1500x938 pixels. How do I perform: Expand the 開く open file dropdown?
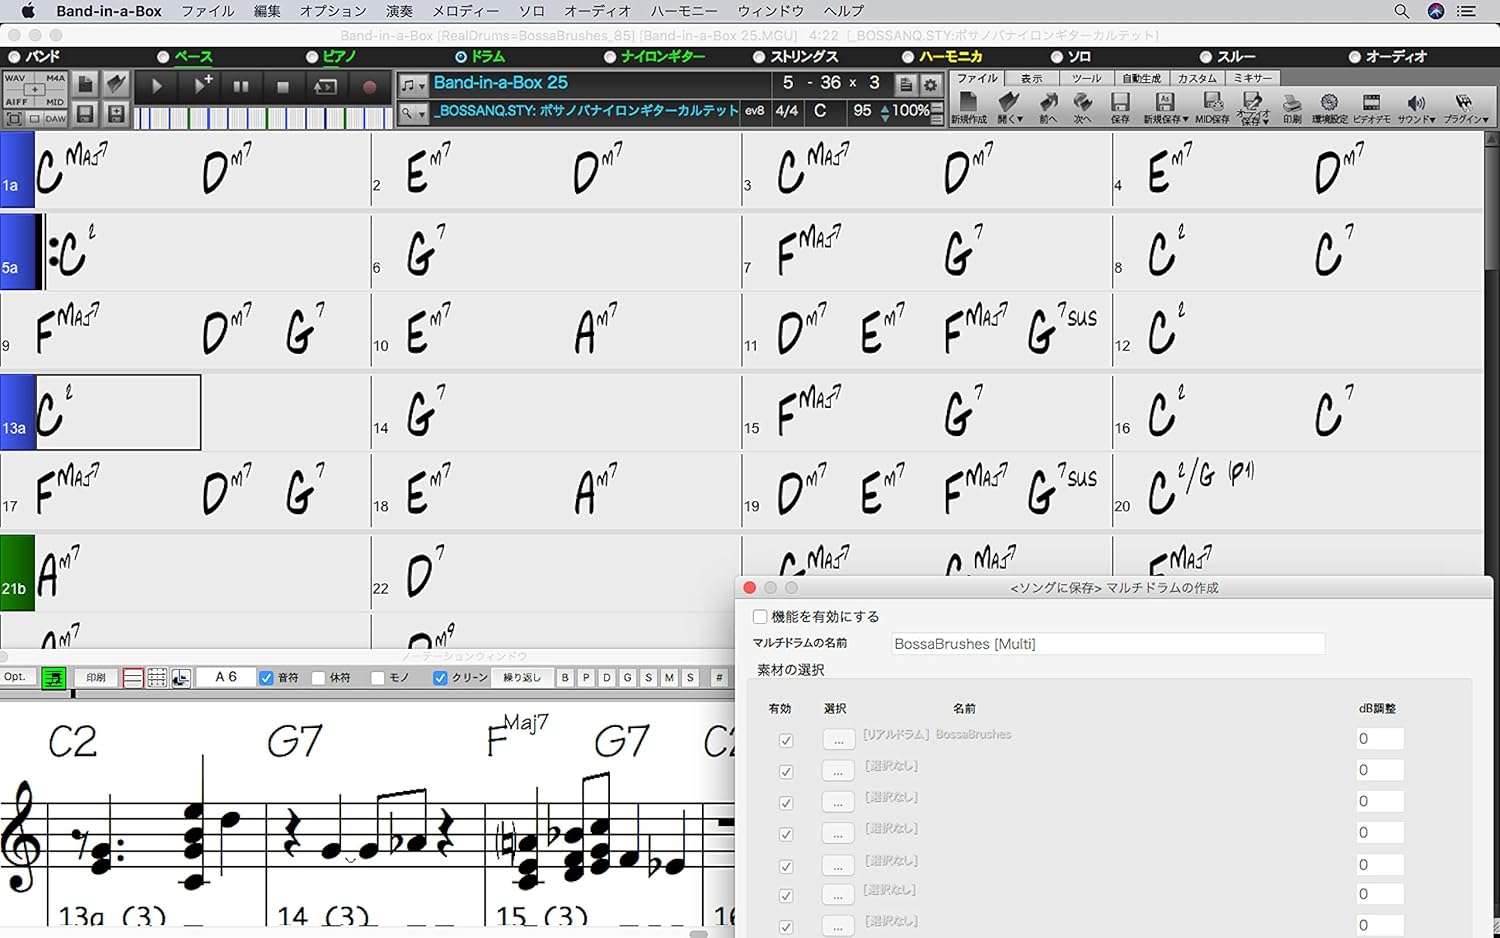click(x=1010, y=106)
